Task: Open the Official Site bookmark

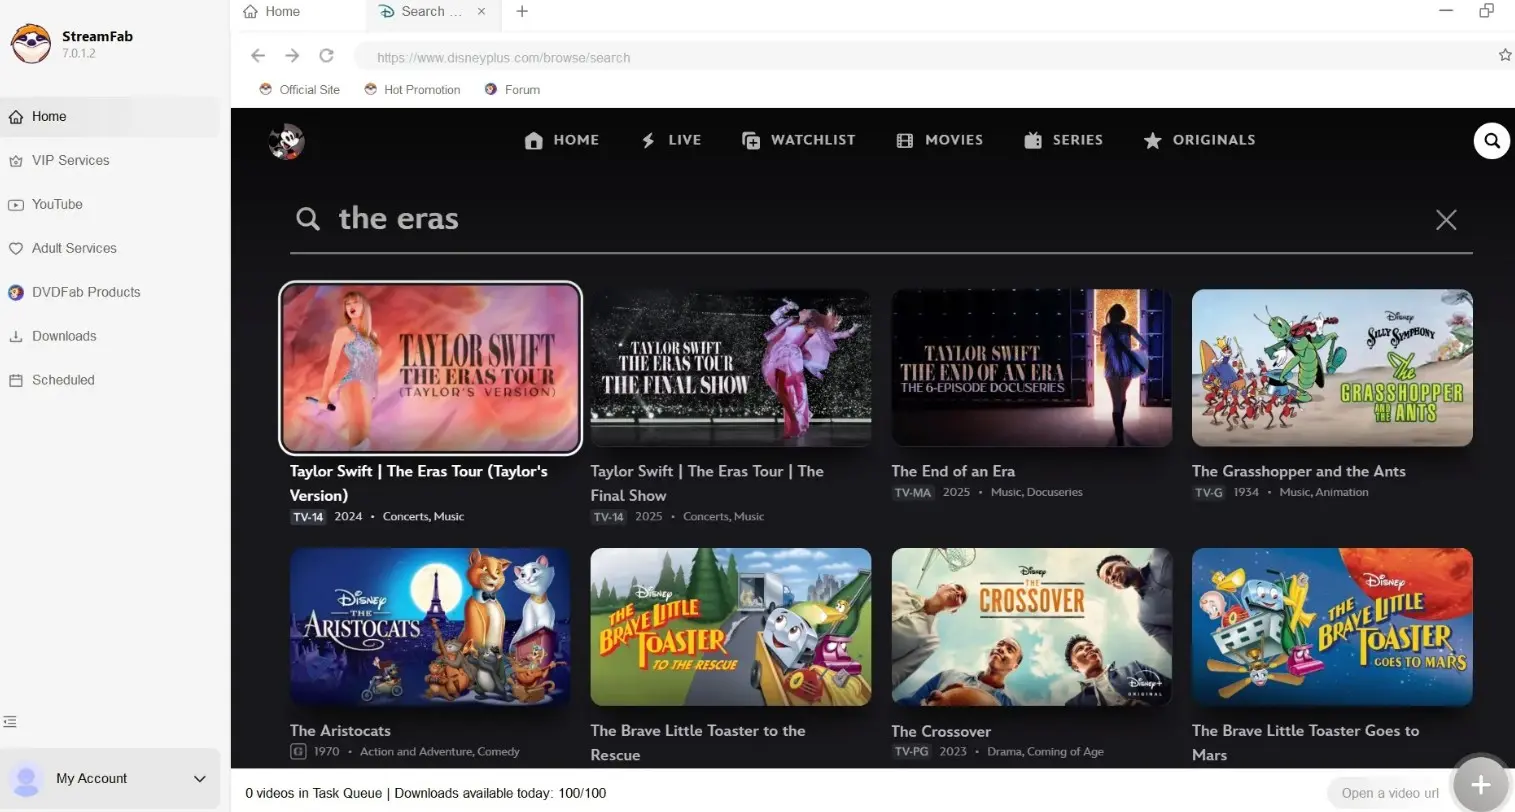Action: (299, 90)
